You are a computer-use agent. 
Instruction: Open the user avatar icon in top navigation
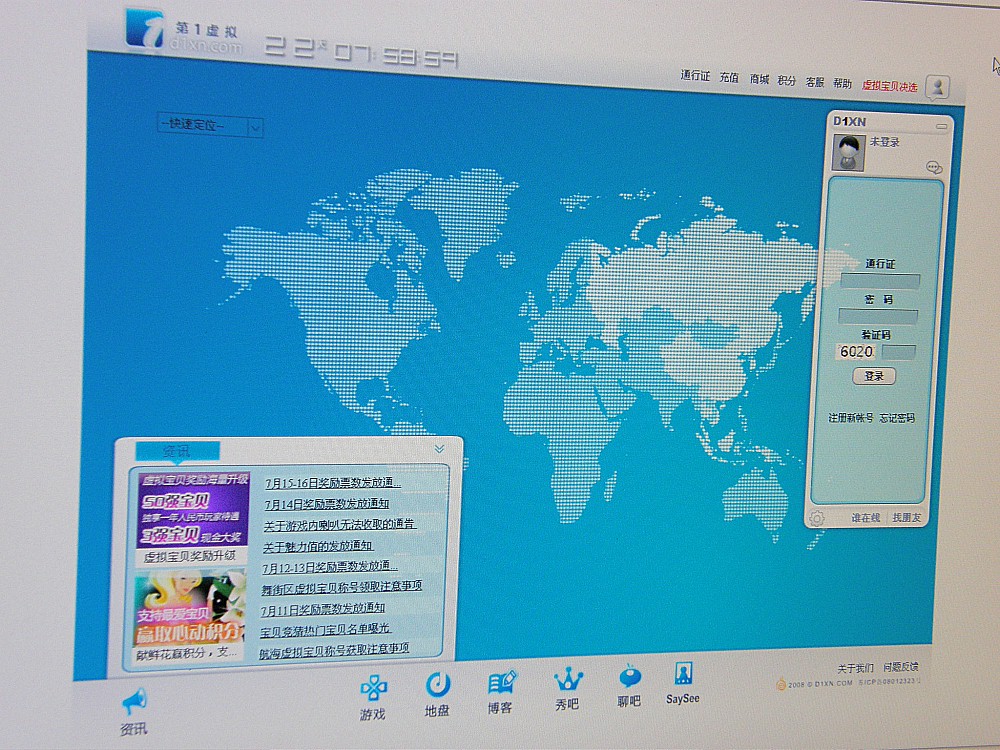tap(938, 87)
